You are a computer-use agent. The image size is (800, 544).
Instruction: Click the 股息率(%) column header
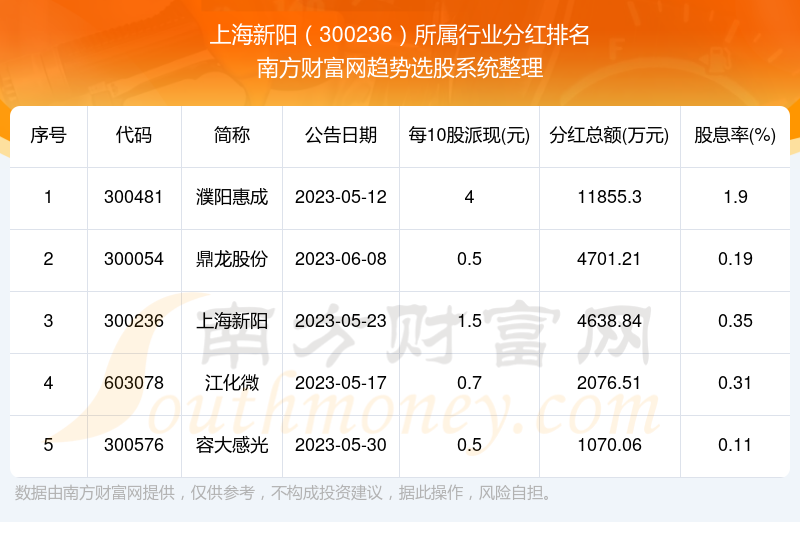point(735,136)
